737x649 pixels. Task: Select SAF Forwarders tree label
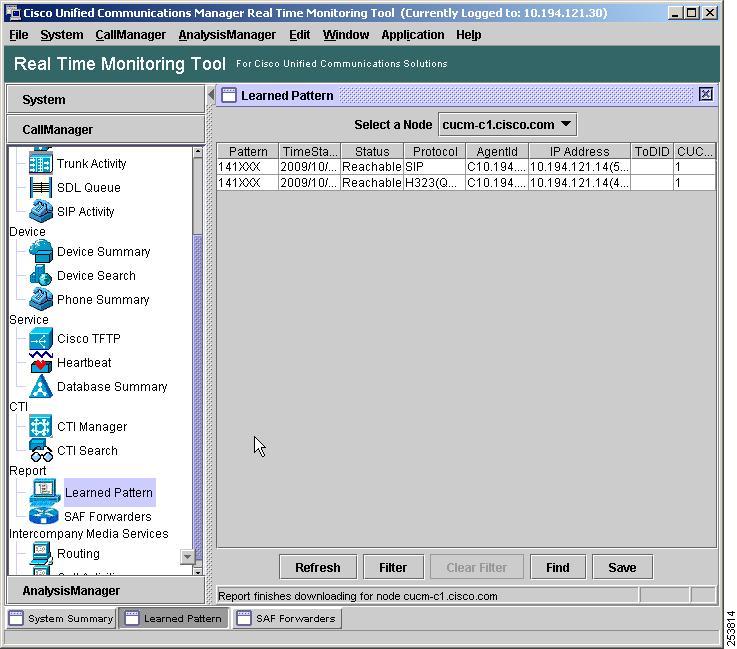pos(108,516)
